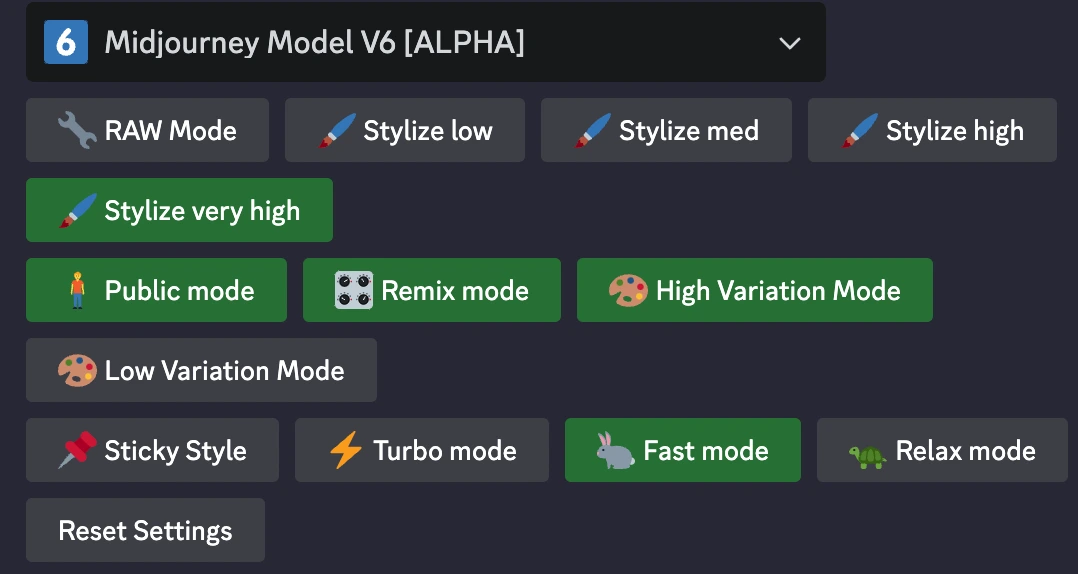
Task: Click the palette icon on High Variation Mode
Action: [628, 290]
